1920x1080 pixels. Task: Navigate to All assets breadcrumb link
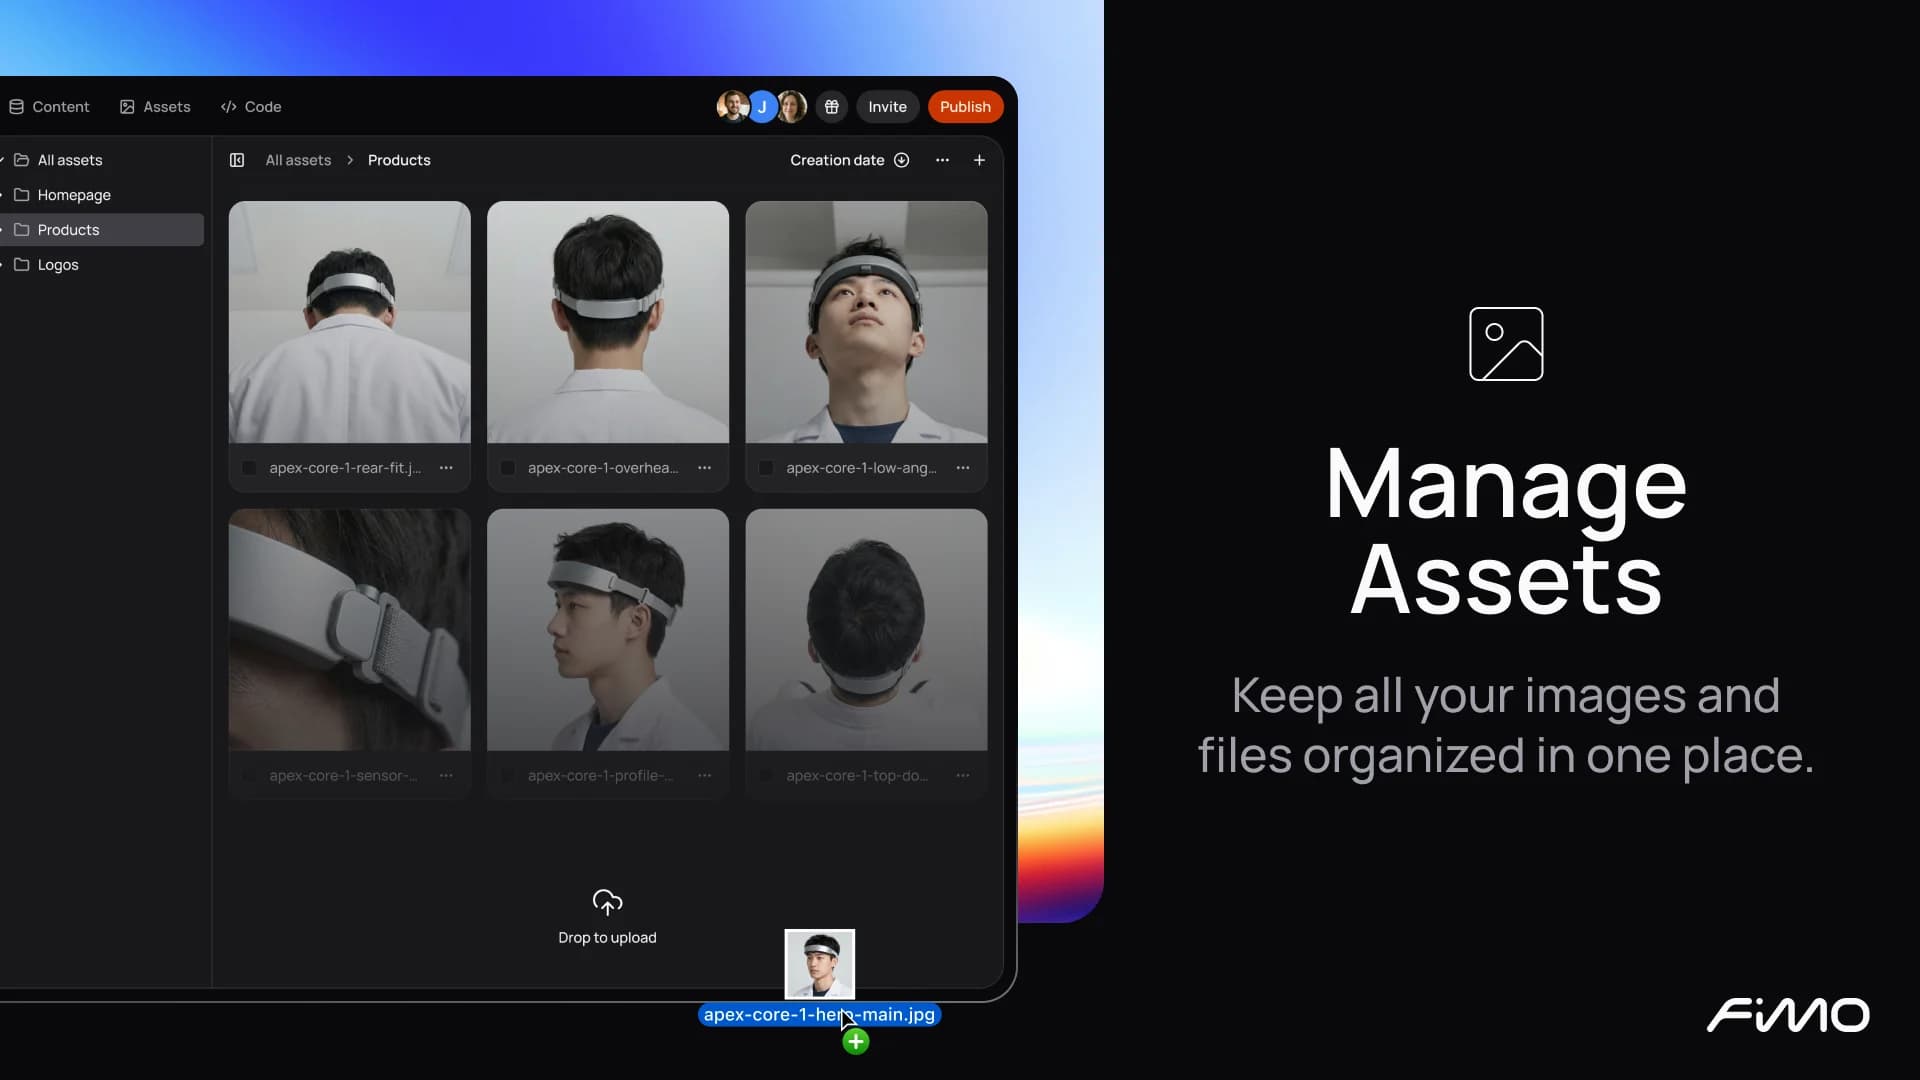(298, 160)
